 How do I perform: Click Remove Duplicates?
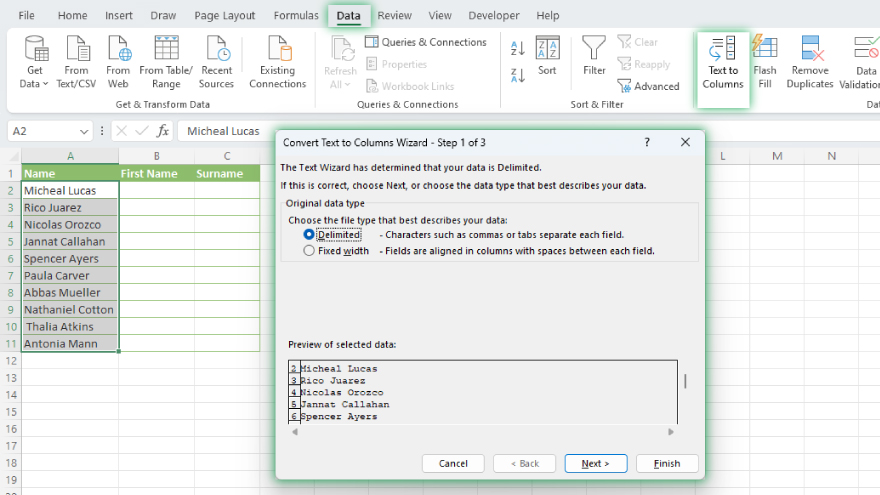(810, 62)
